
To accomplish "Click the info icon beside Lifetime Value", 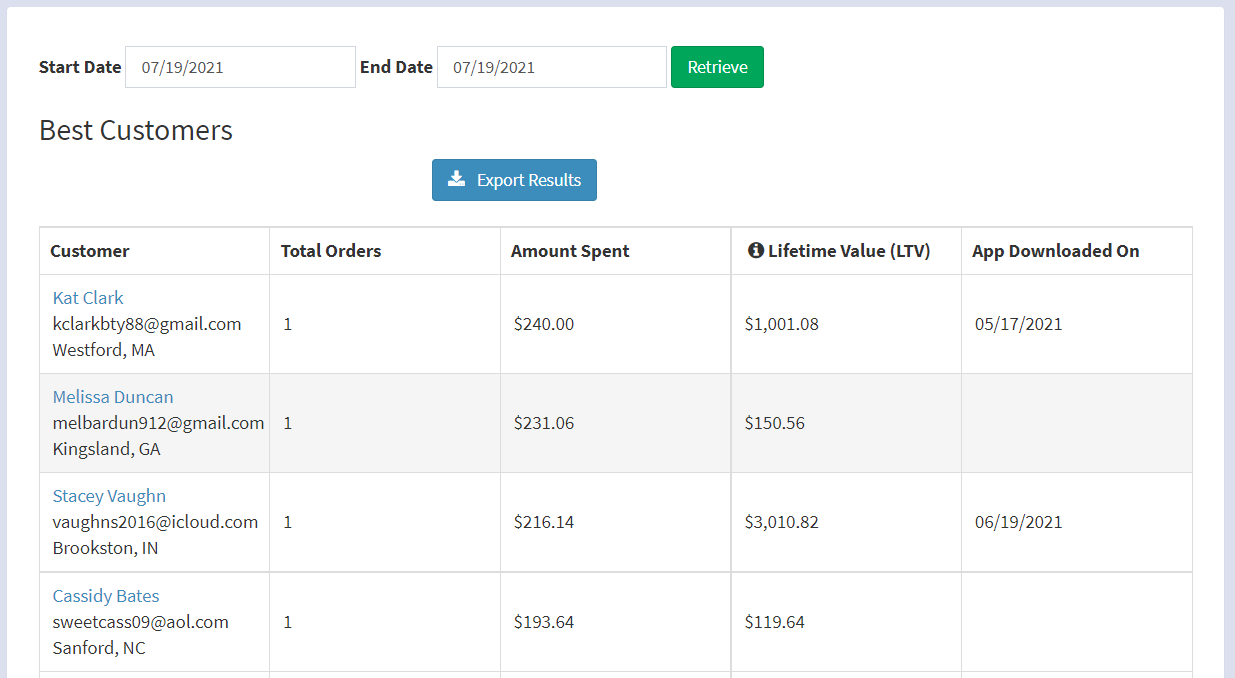I will click(756, 251).
